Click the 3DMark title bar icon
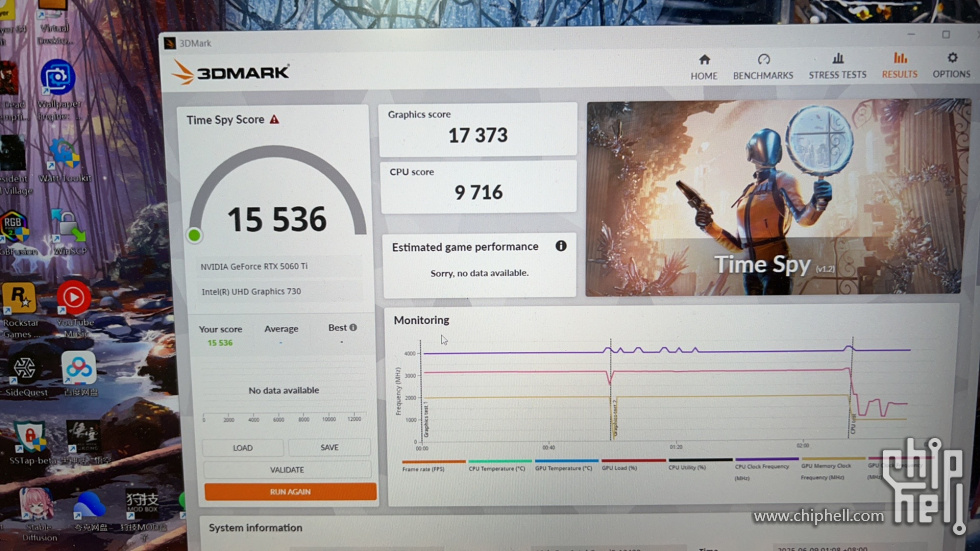The height and width of the screenshot is (551, 980). (169, 43)
